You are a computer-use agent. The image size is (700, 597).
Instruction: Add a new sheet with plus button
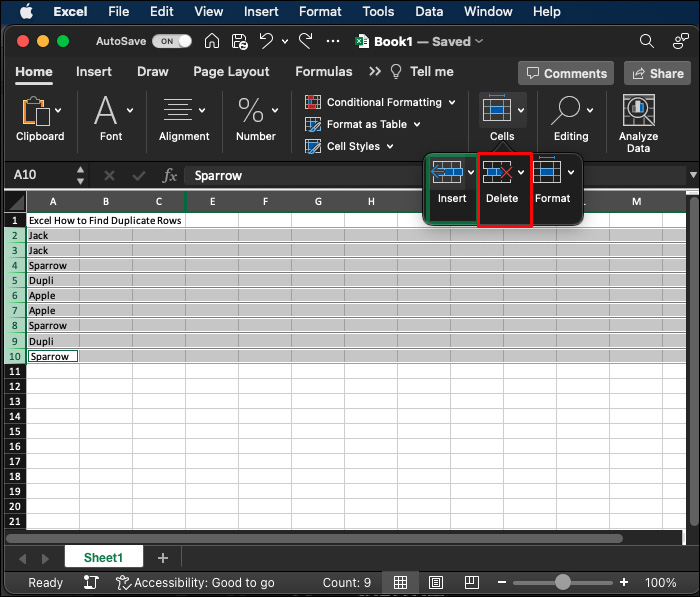(163, 557)
